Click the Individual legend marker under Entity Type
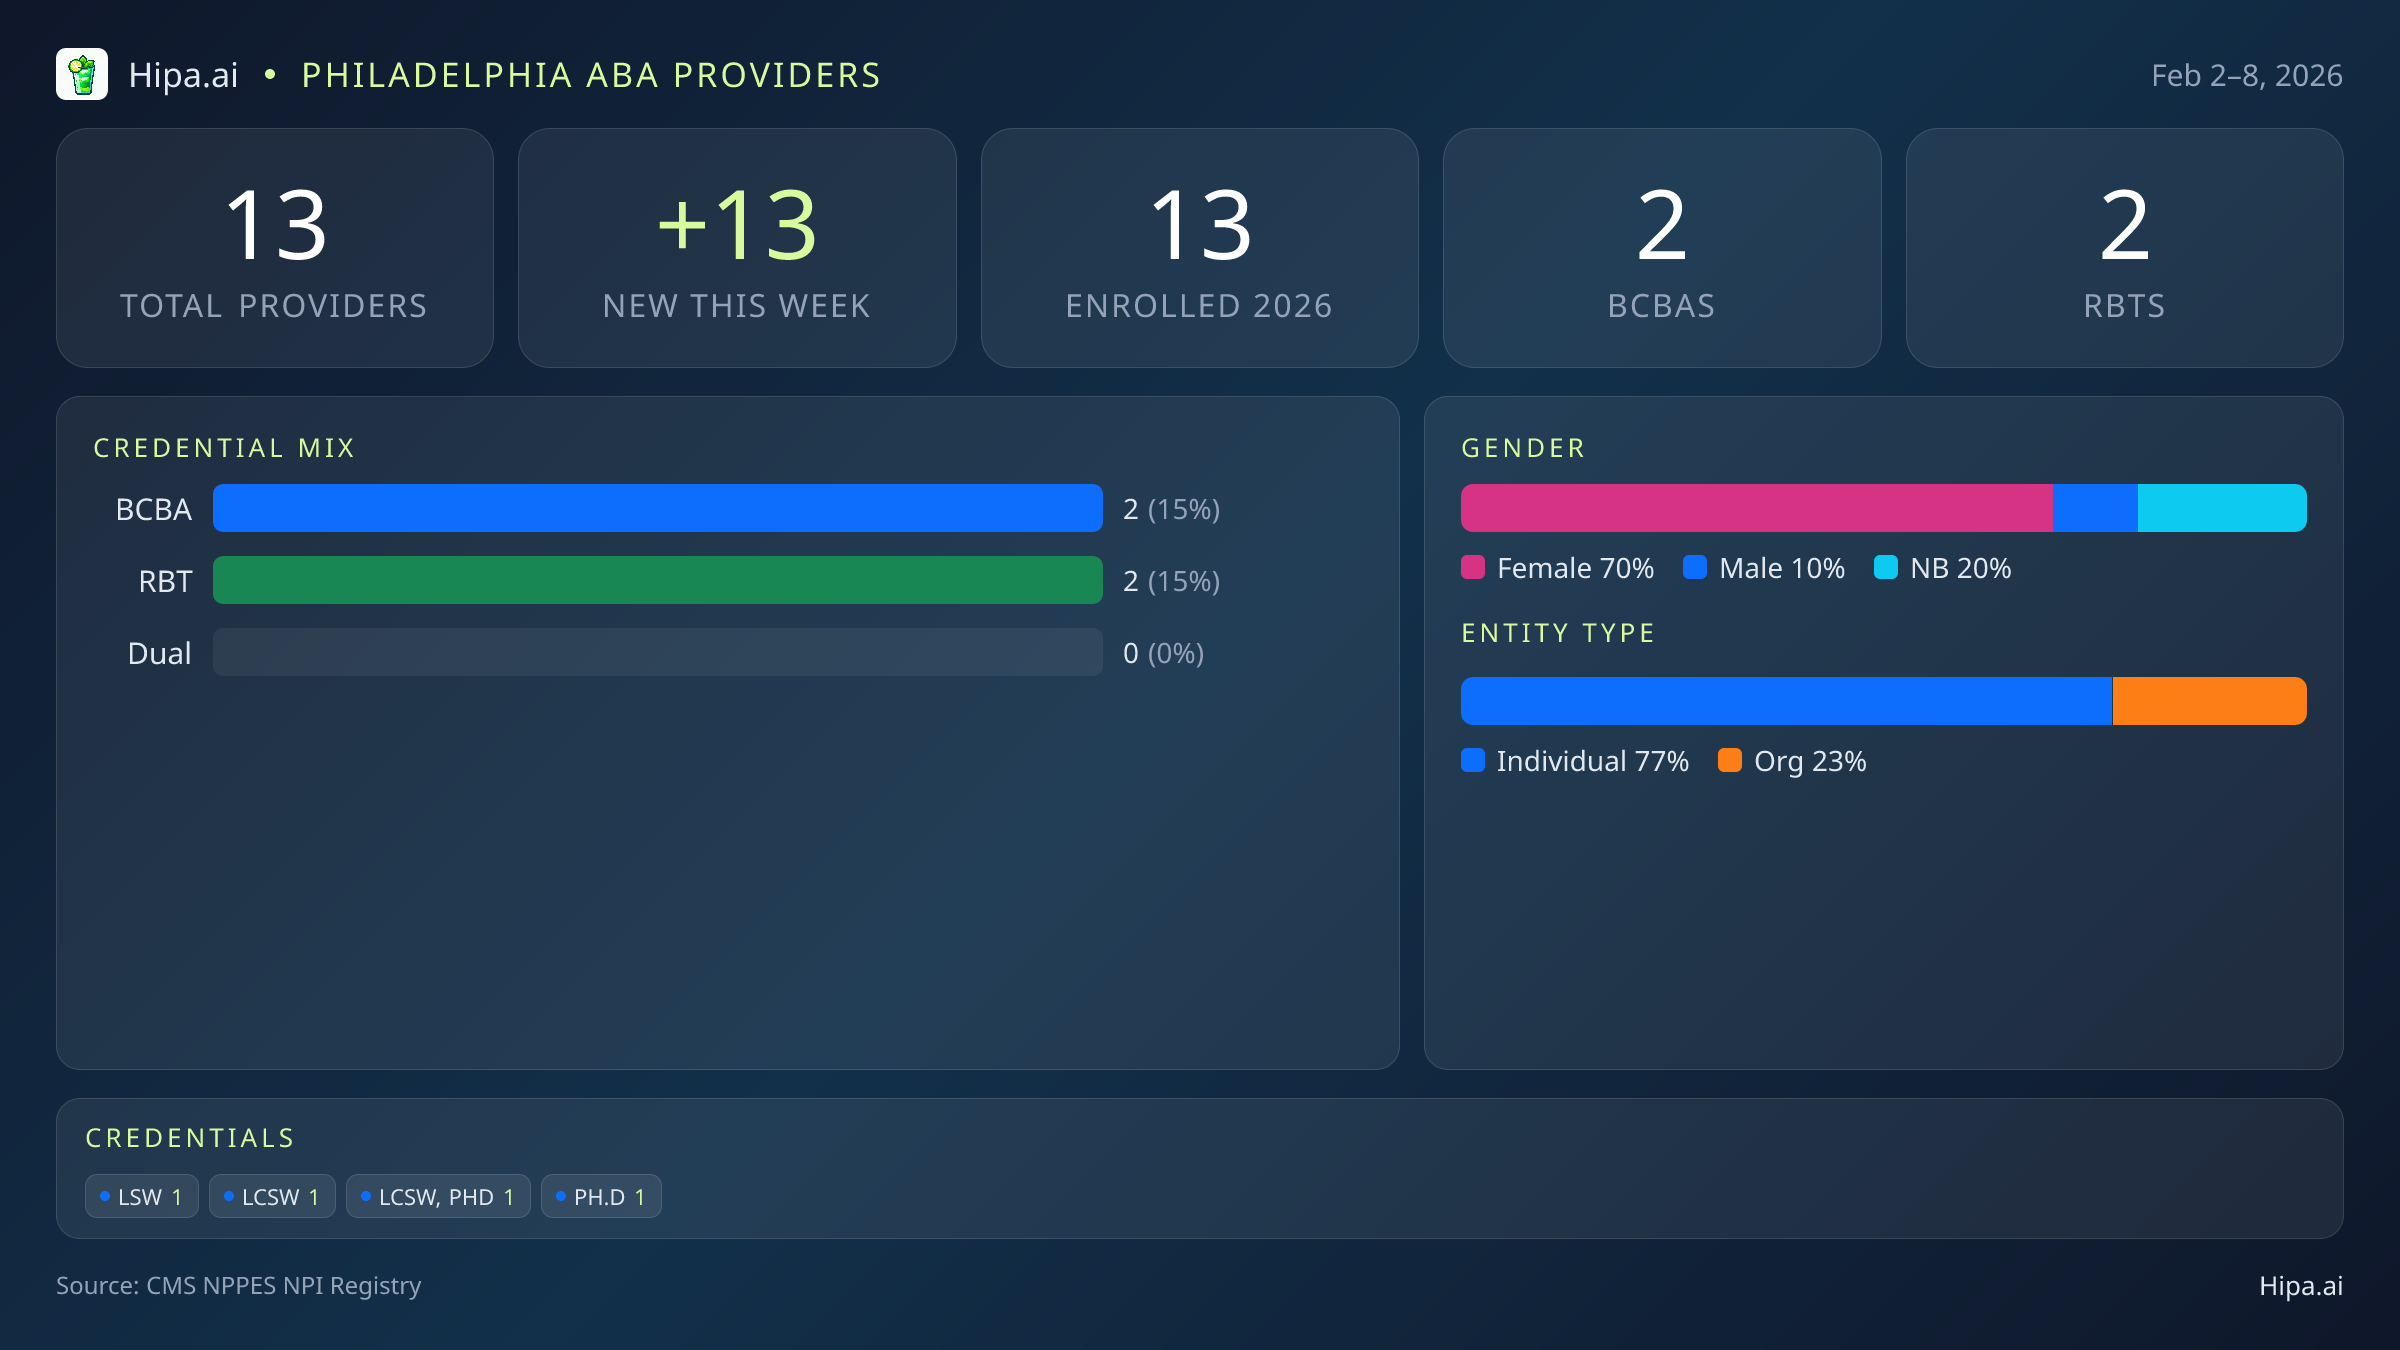This screenshot has width=2400, height=1350. click(x=1474, y=761)
